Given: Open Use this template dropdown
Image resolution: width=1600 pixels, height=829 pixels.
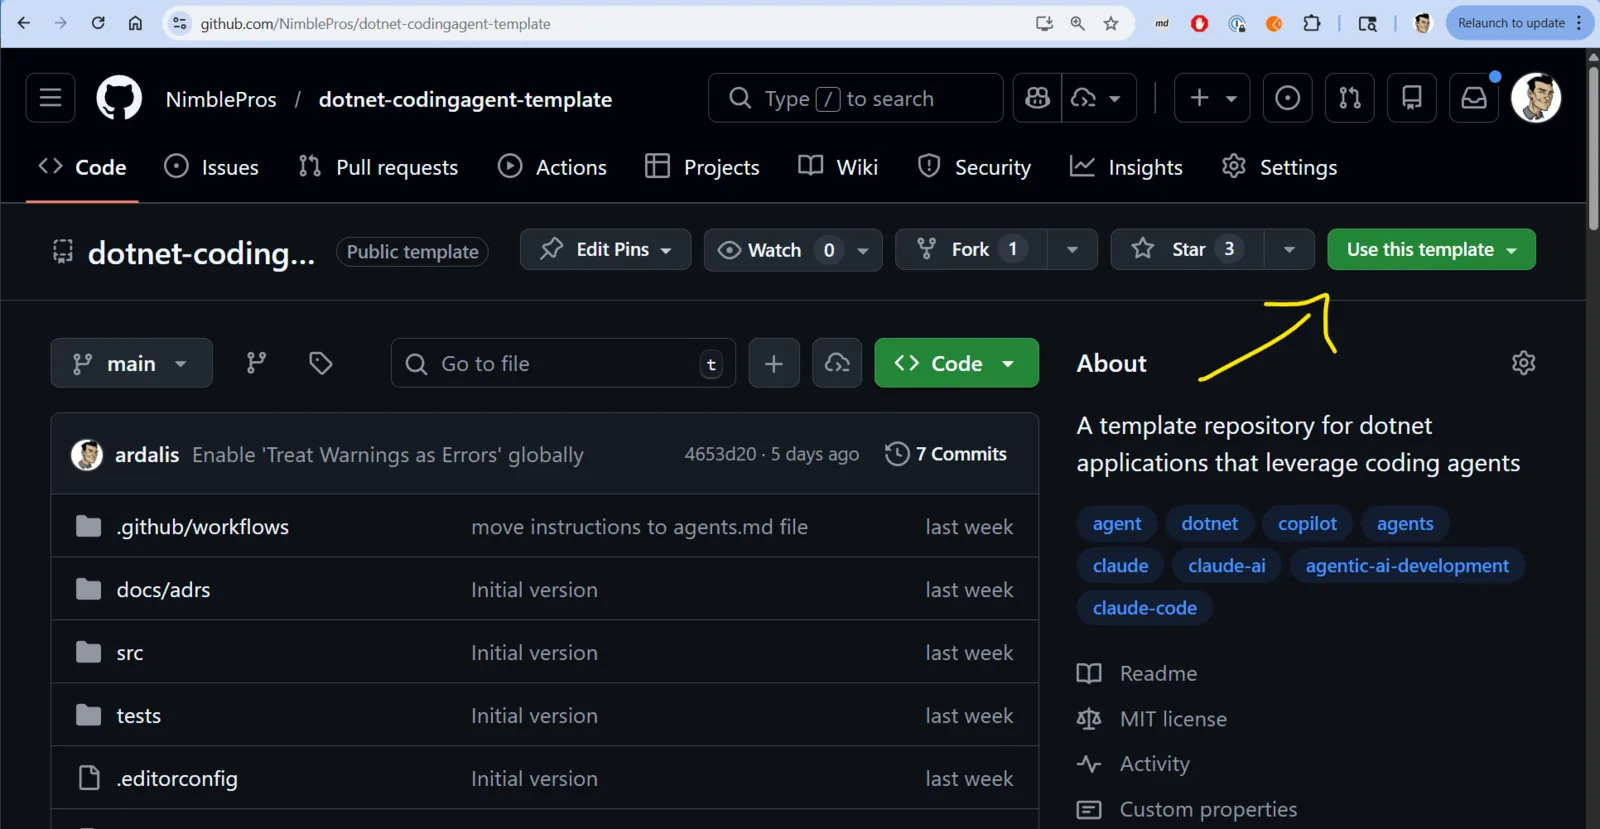Looking at the screenshot, I should click(x=1431, y=250).
